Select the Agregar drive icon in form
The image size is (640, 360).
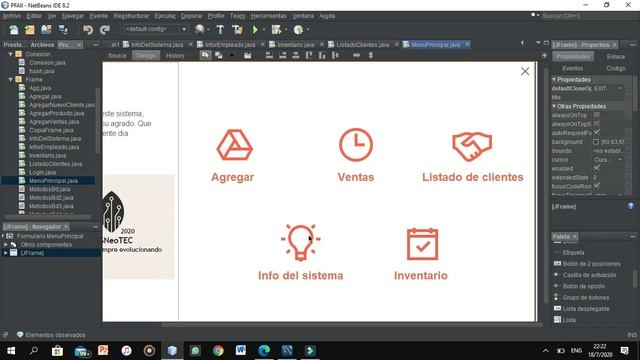[x=234, y=145]
